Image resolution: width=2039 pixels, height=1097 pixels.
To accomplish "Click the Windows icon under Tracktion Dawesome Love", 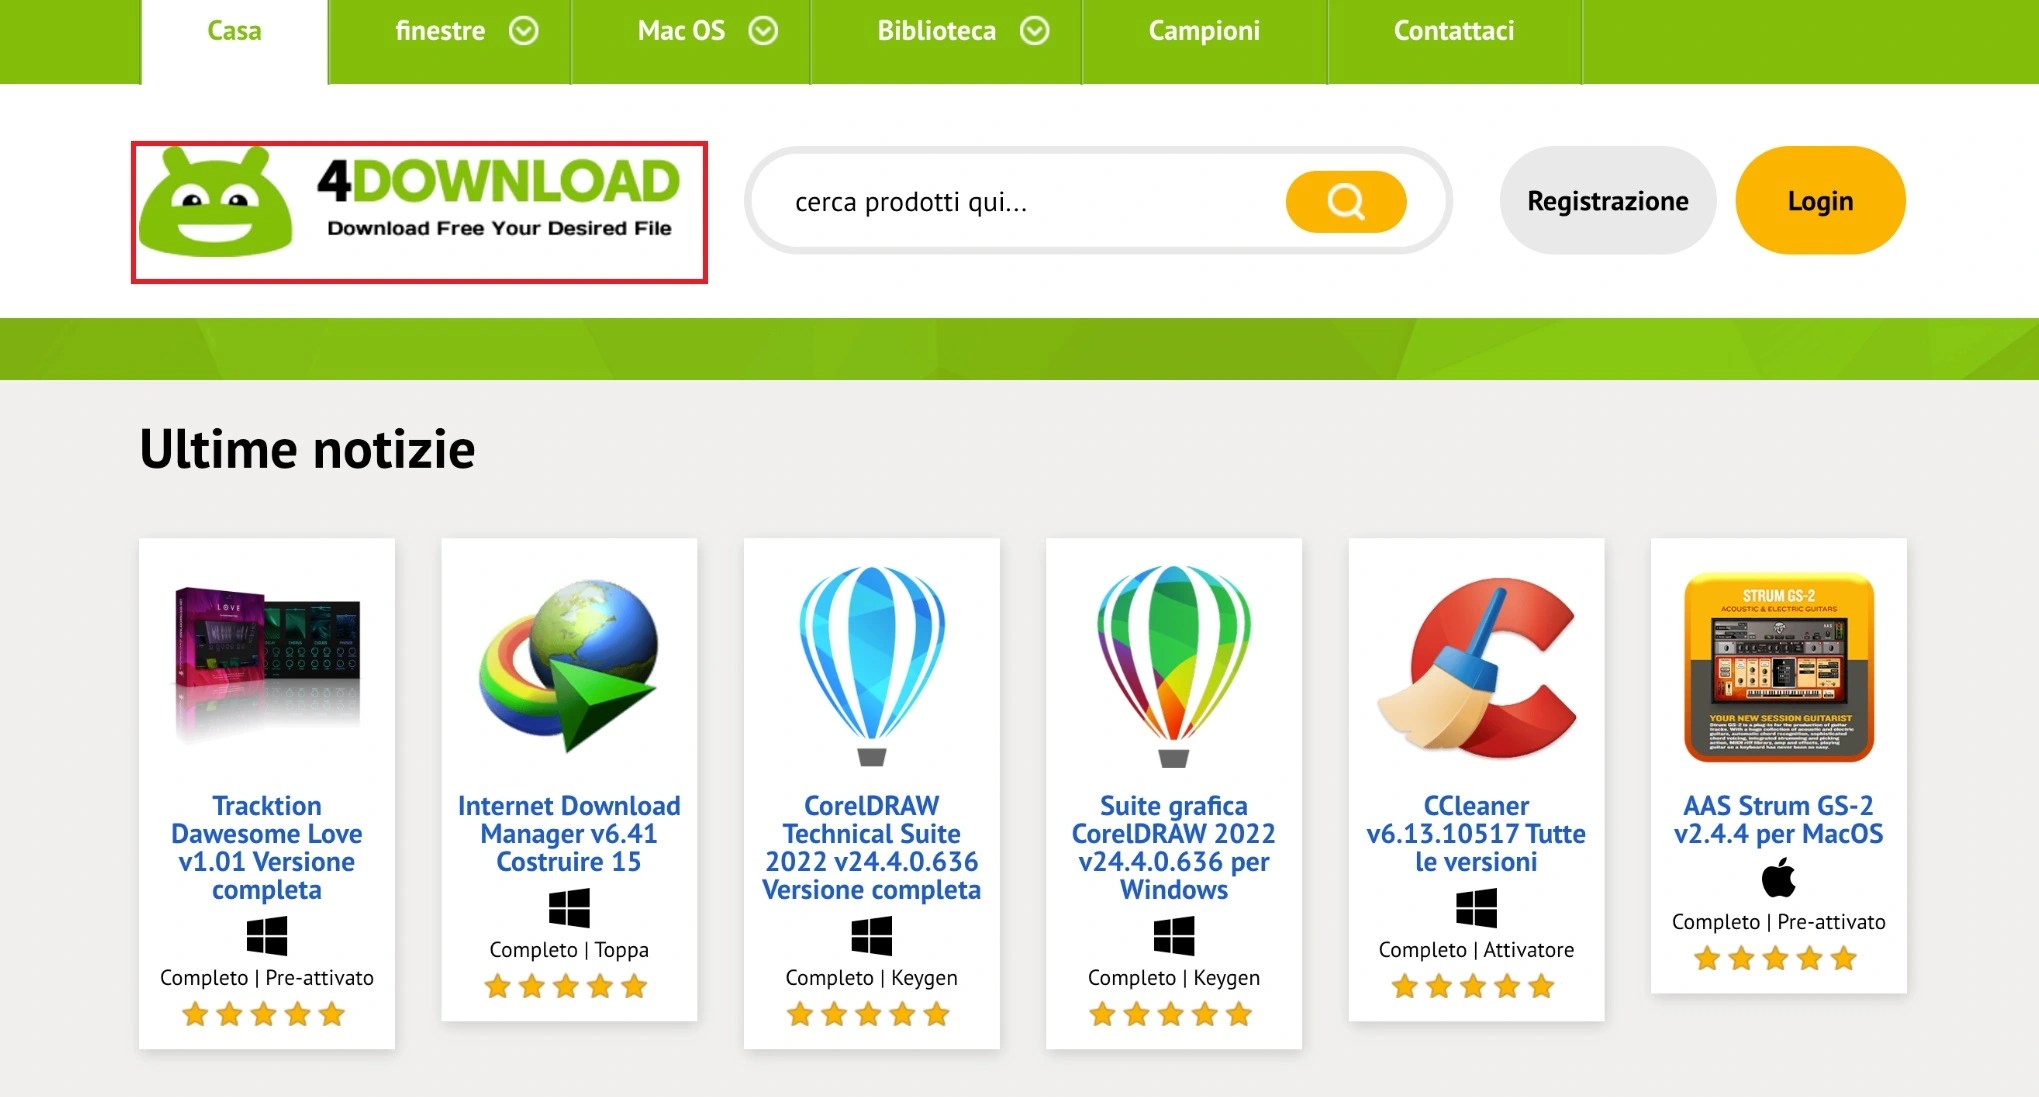I will click(x=266, y=934).
